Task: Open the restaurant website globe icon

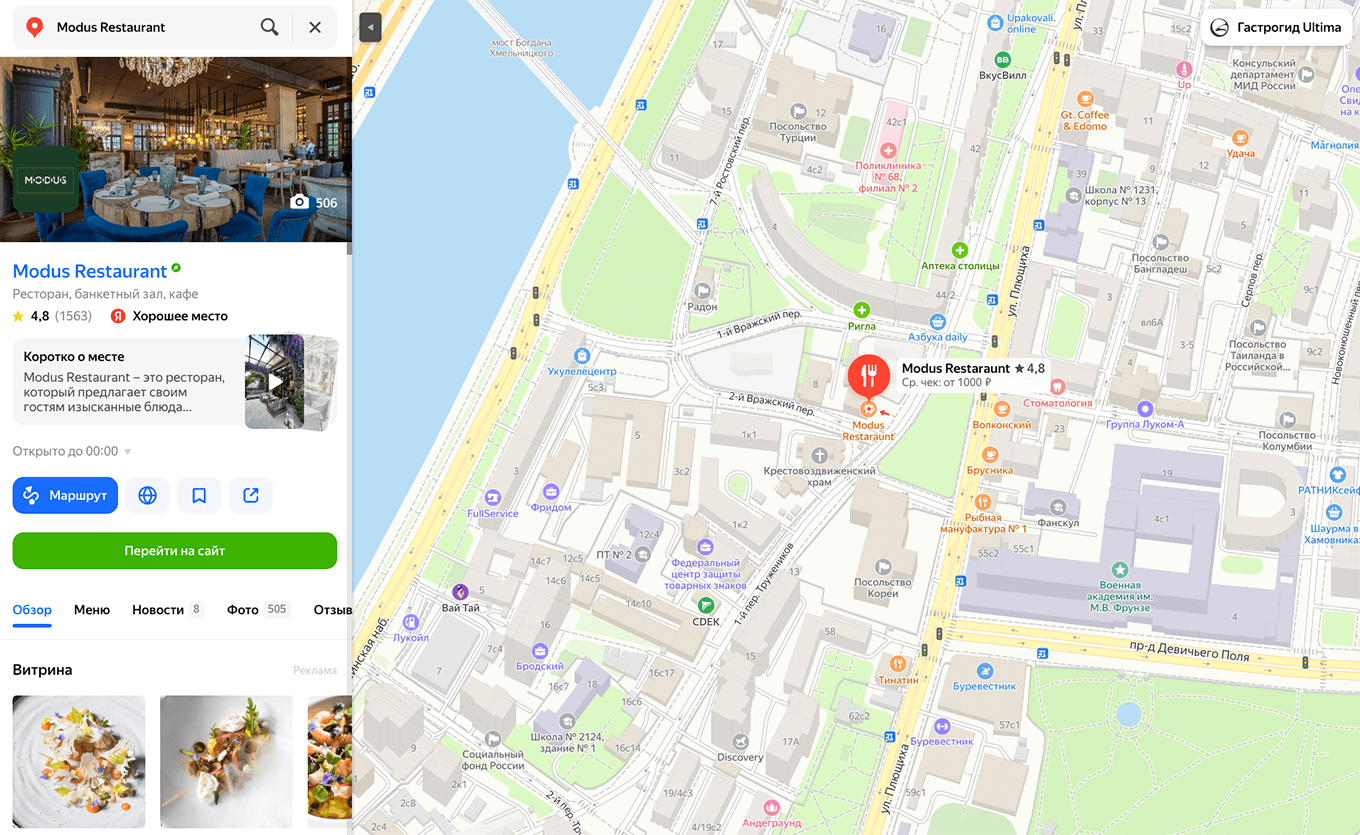Action: (x=147, y=495)
